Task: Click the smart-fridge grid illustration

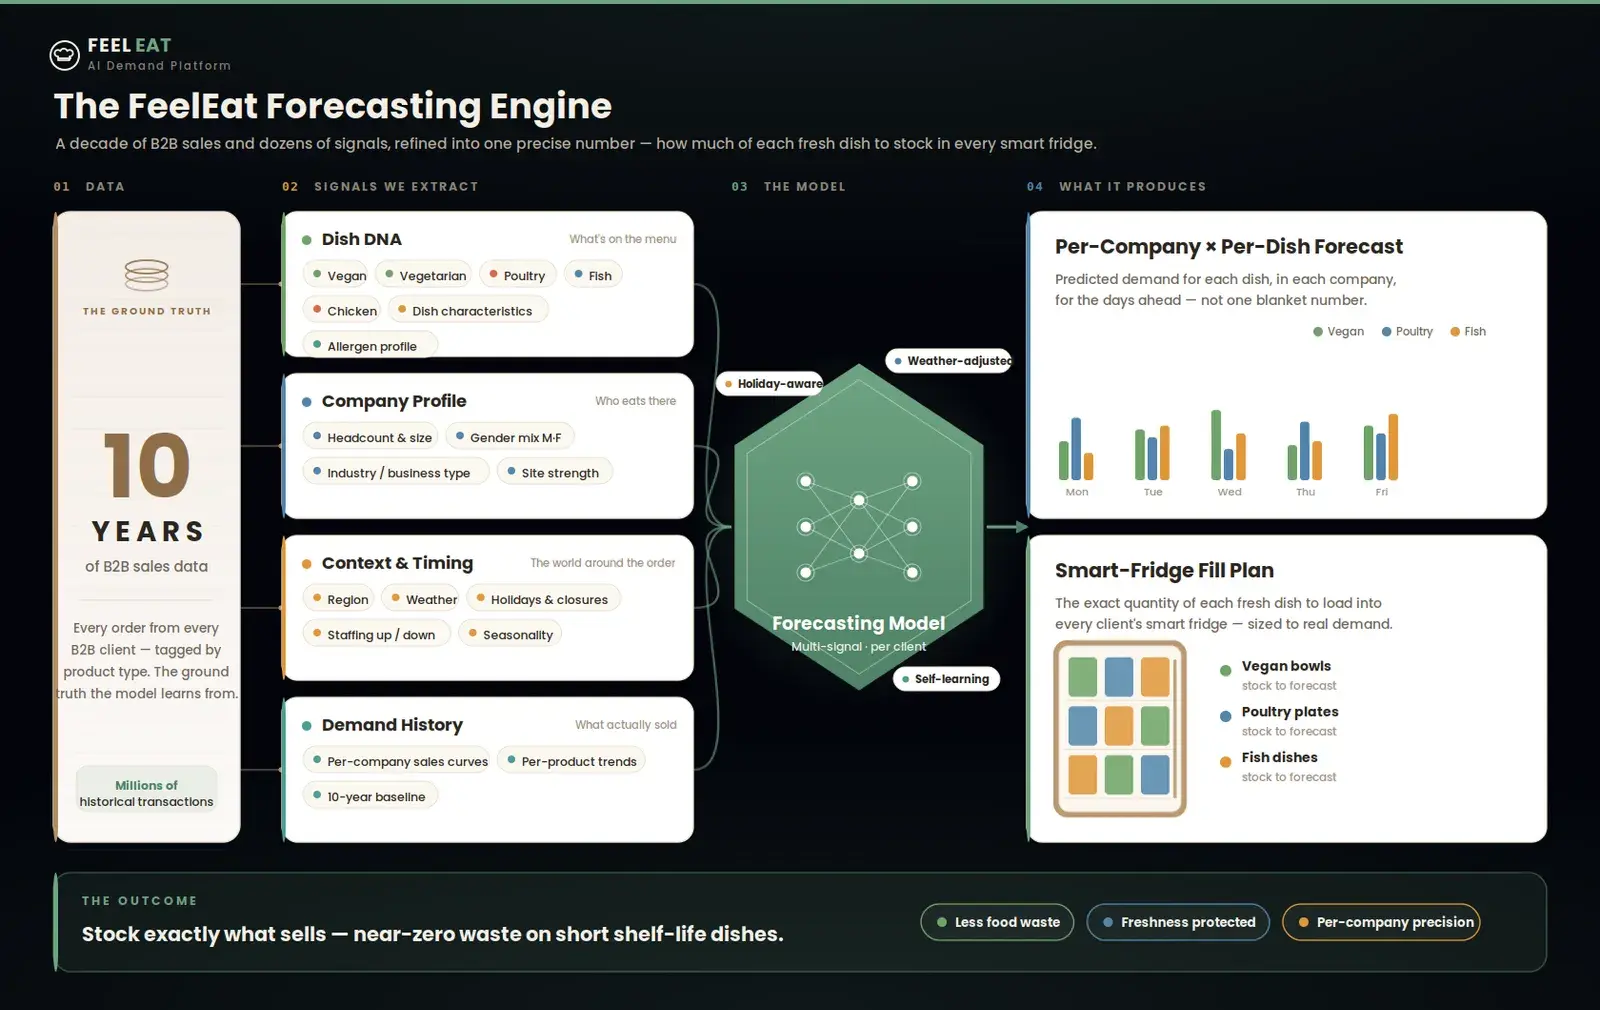Action: point(1120,728)
